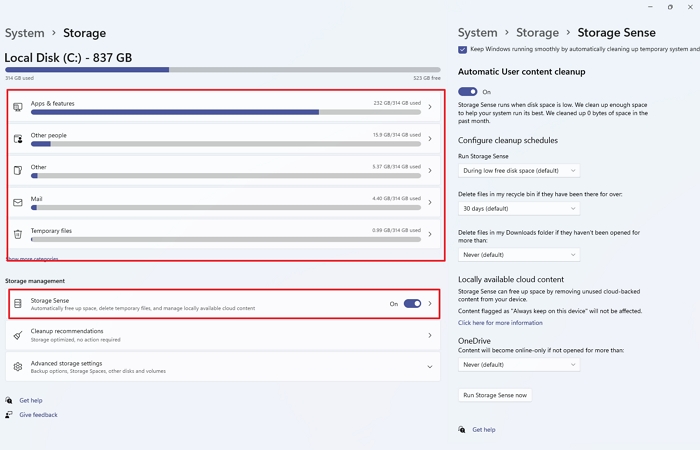Click the Mail usage bar
Viewport: 700px width, 450px height.
226,208
